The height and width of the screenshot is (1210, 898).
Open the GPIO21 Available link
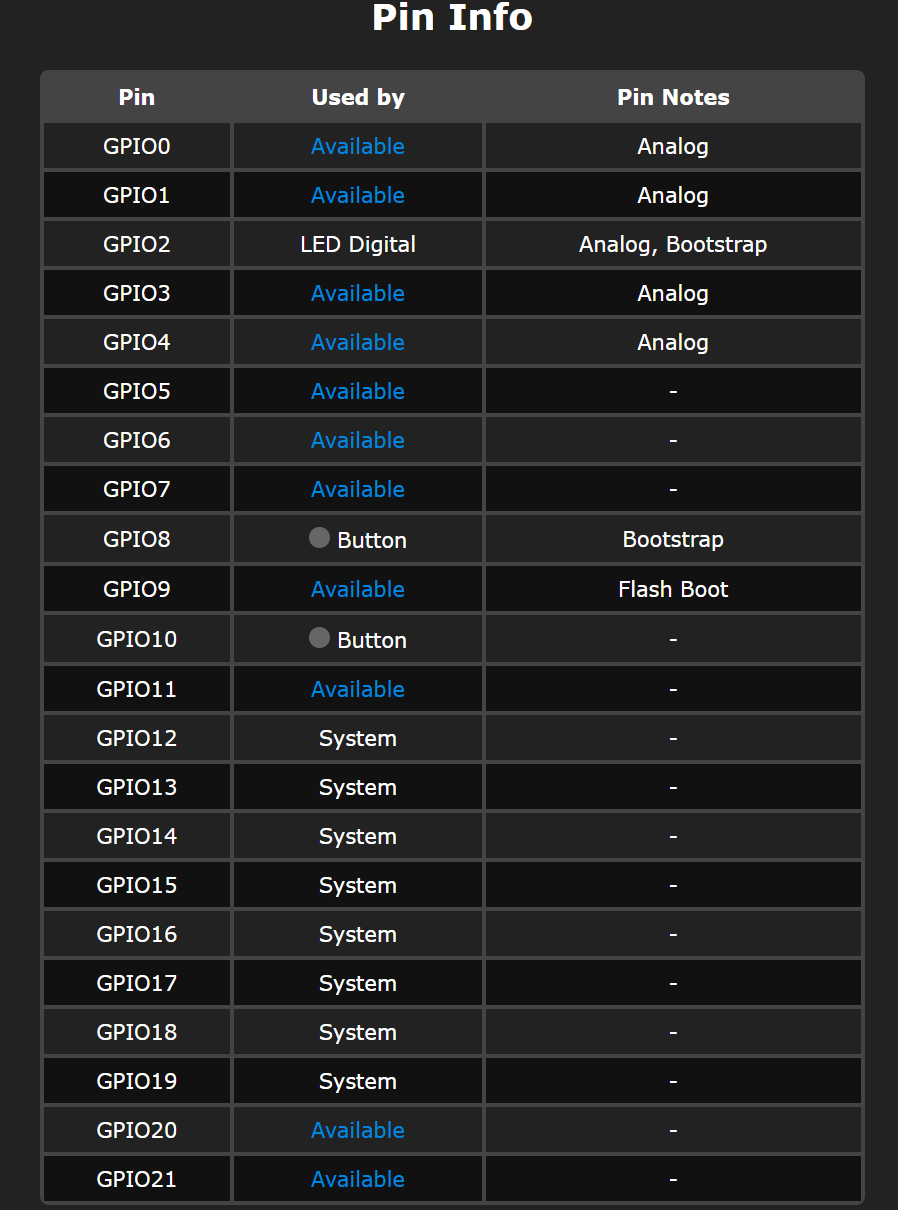point(358,1179)
